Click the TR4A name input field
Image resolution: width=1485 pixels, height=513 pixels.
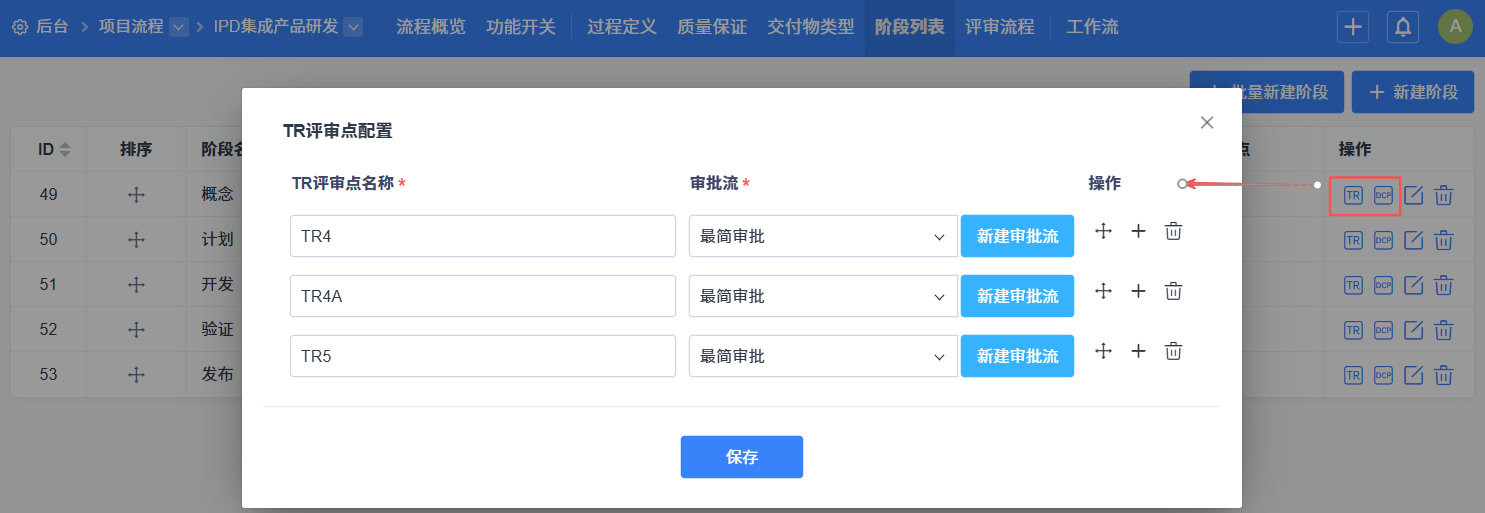[x=483, y=297]
